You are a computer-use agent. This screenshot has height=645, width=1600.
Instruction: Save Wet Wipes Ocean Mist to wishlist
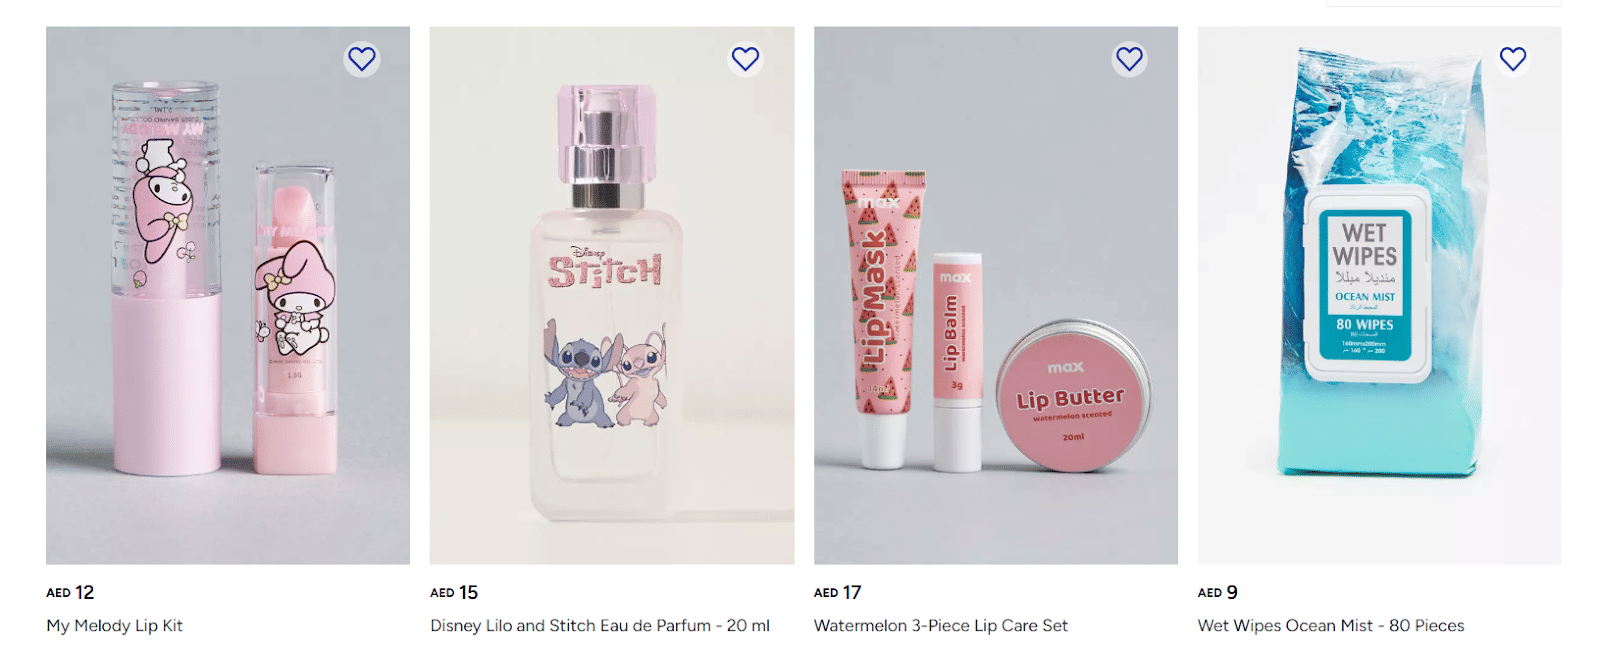click(1513, 59)
